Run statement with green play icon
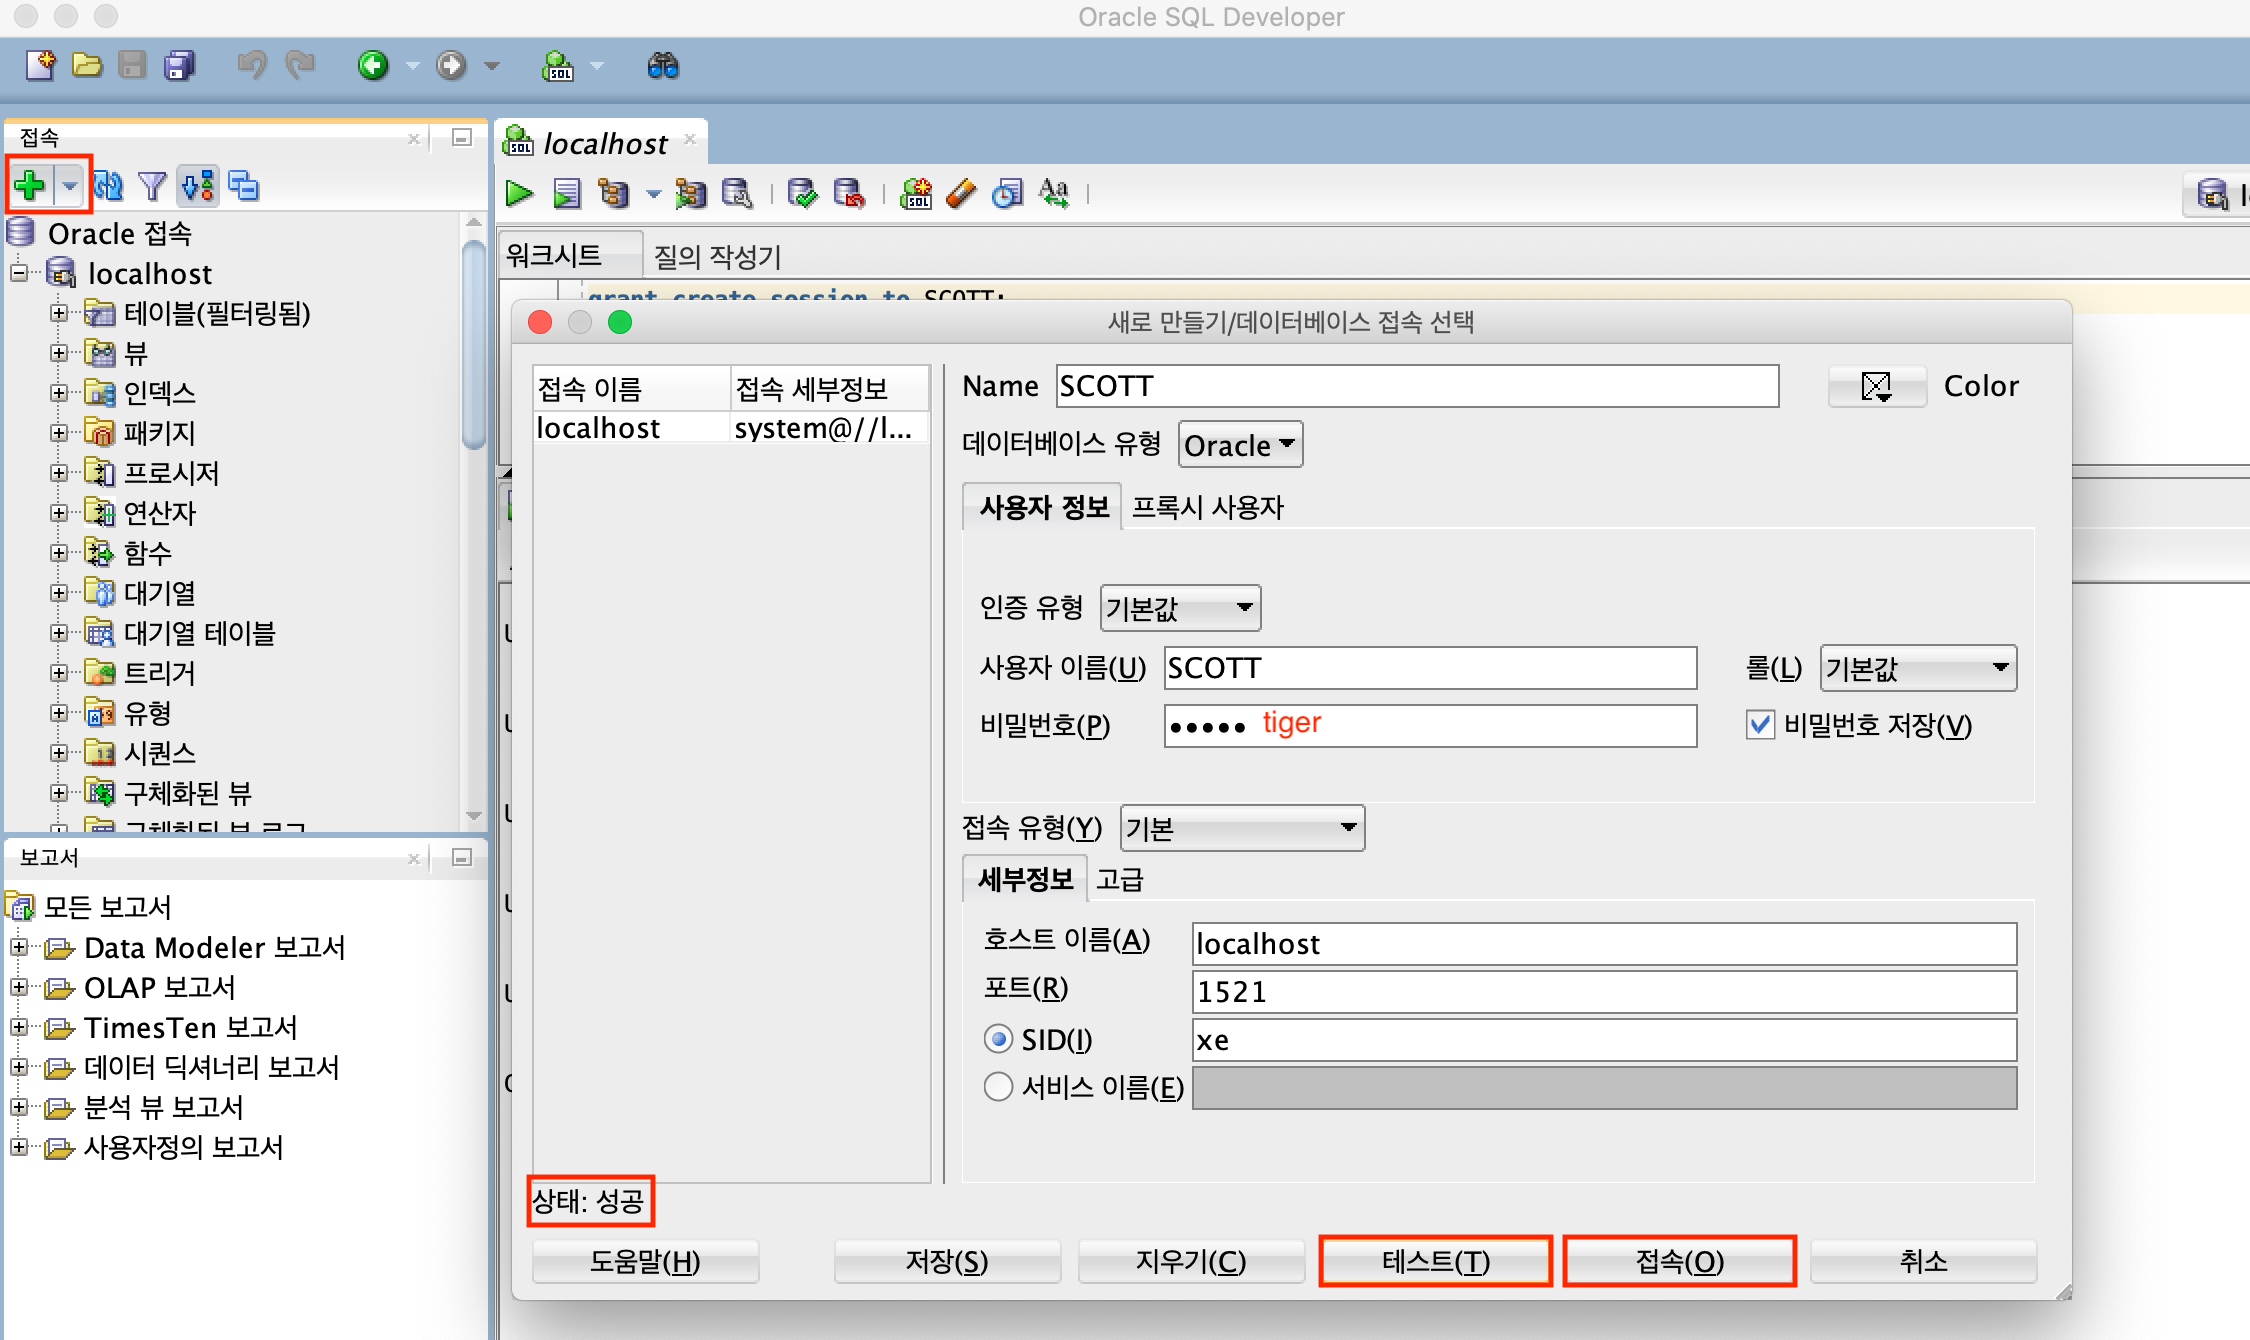Screen dimensions: 2250x1340 point(519,193)
